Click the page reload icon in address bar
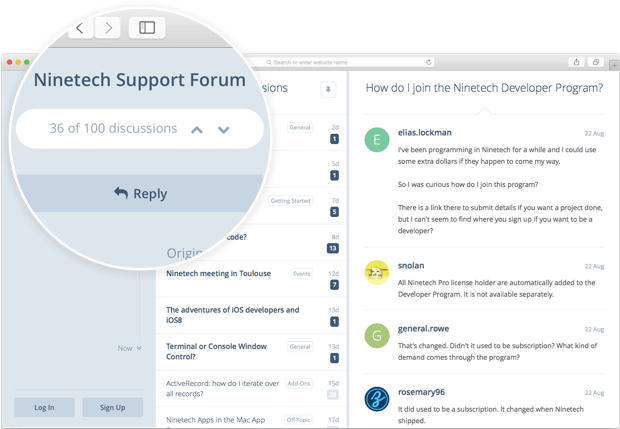This screenshot has width=620, height=429. (429, 62)
